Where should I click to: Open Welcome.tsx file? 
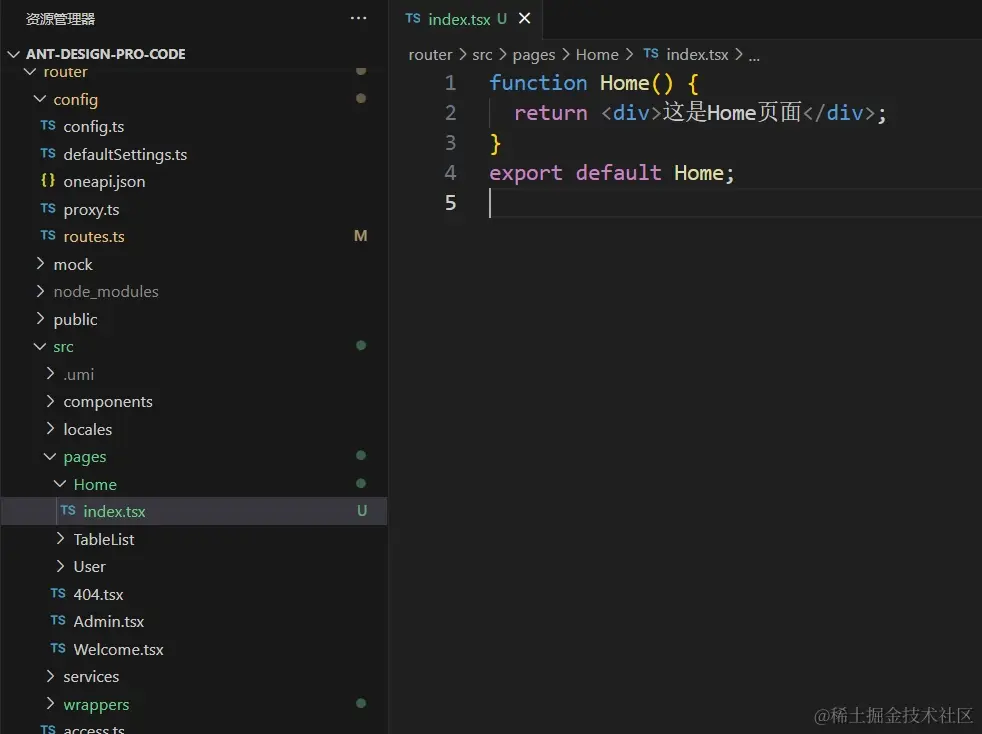pos(118,649)
